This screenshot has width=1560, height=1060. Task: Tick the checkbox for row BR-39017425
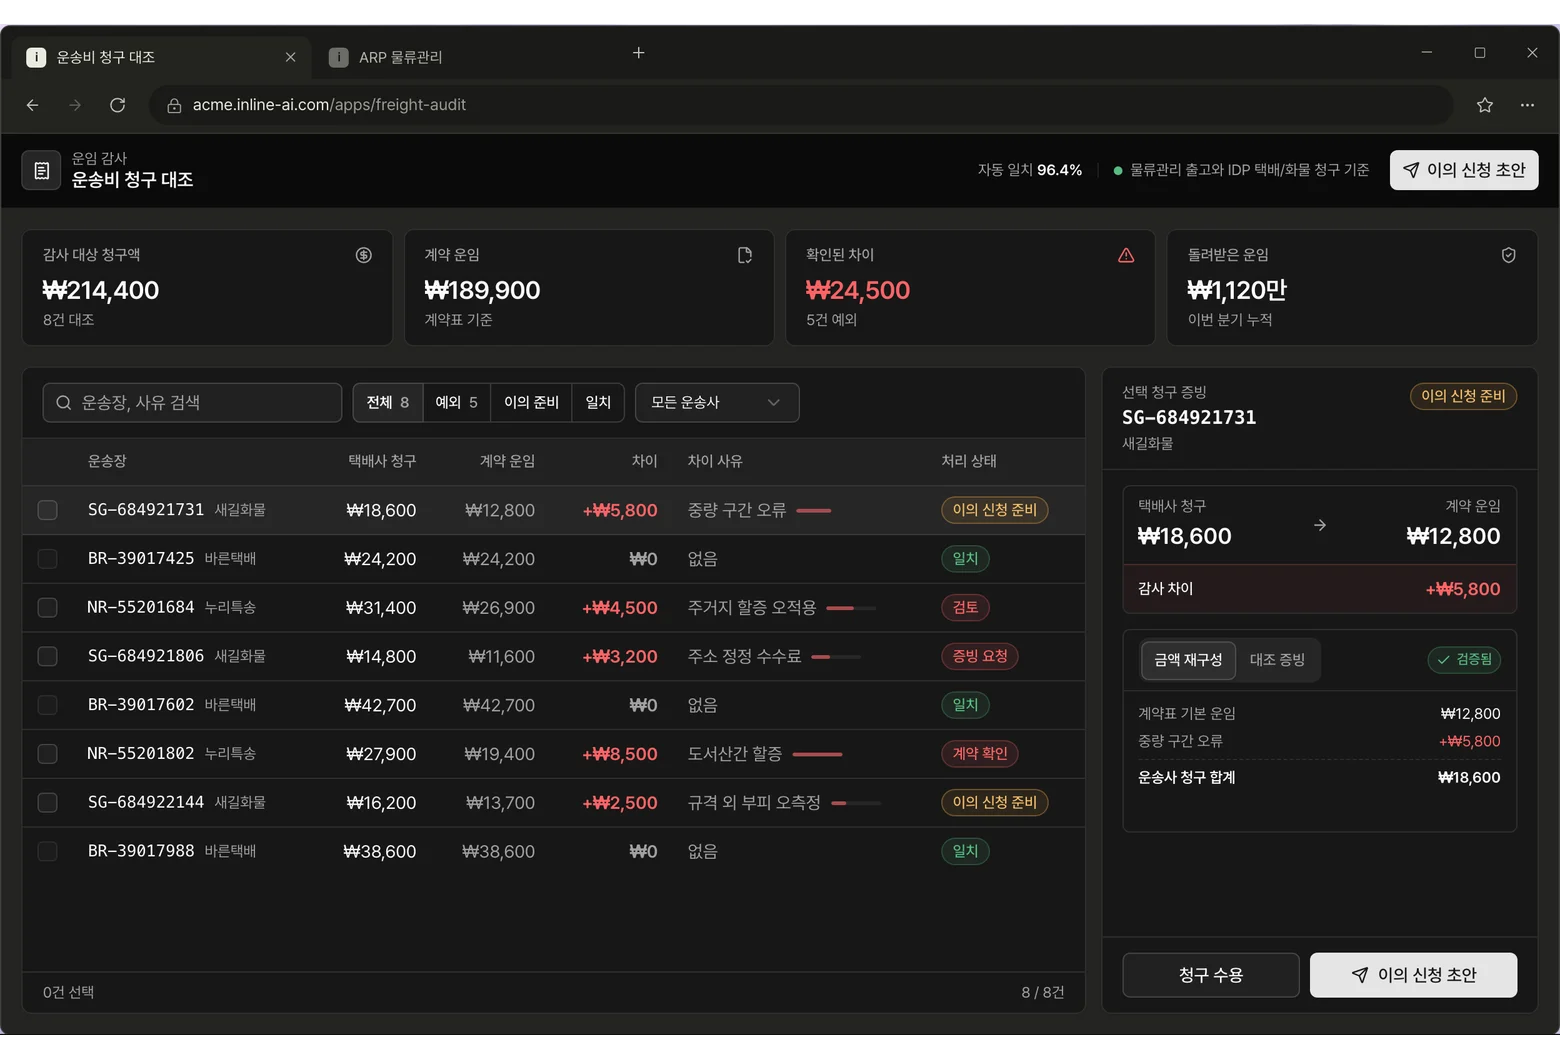click(x=47, y=559)
